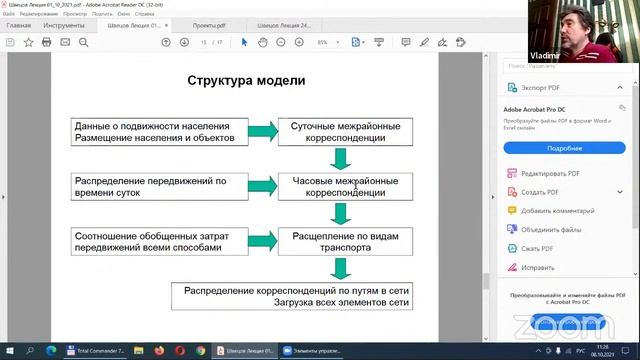Switch to the Главная tab
This screenshot has height=360, width=640.
tap(19, 25)
